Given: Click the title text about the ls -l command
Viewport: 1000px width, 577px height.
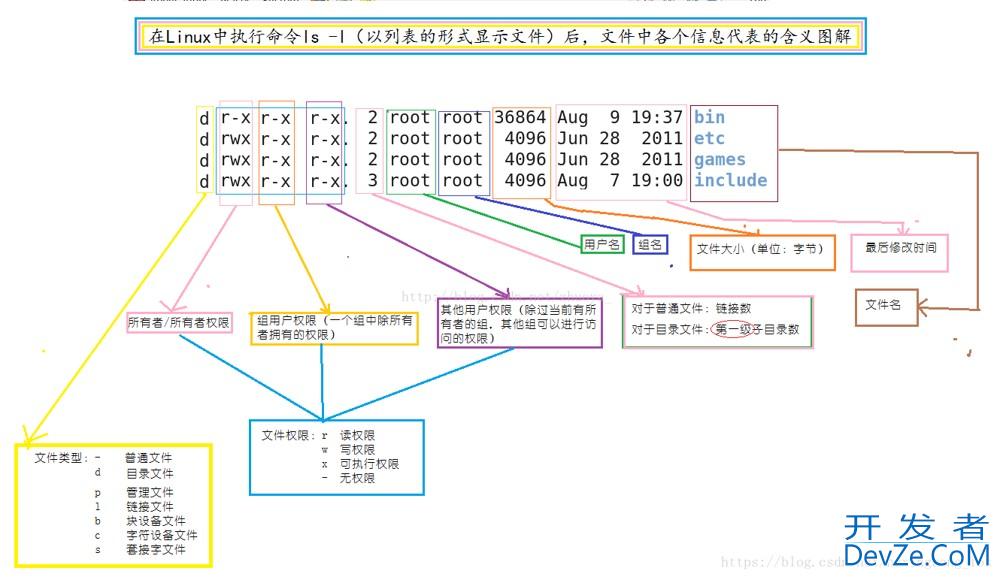Looking at the screenshot, I should (x=501, y=36).
